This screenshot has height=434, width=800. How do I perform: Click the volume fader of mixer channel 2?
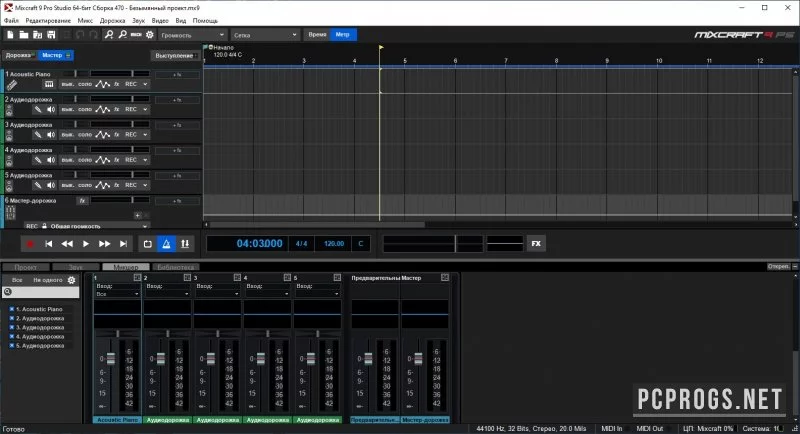click(161, 359)
